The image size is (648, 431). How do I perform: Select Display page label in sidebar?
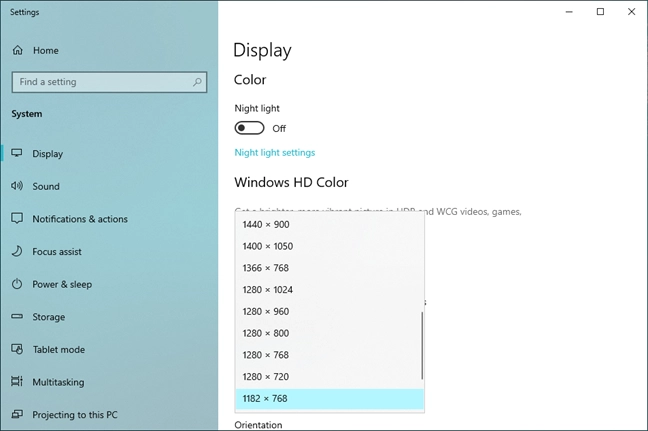(48, 154)
